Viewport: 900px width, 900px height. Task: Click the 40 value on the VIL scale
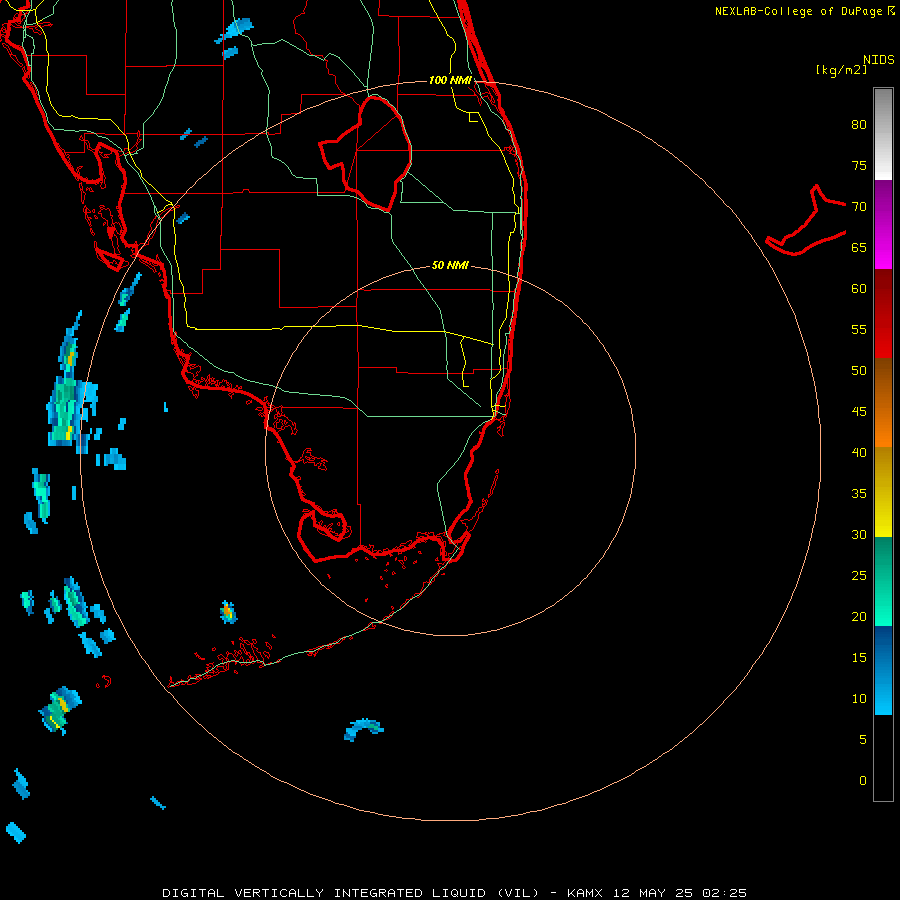click(859, 452)
